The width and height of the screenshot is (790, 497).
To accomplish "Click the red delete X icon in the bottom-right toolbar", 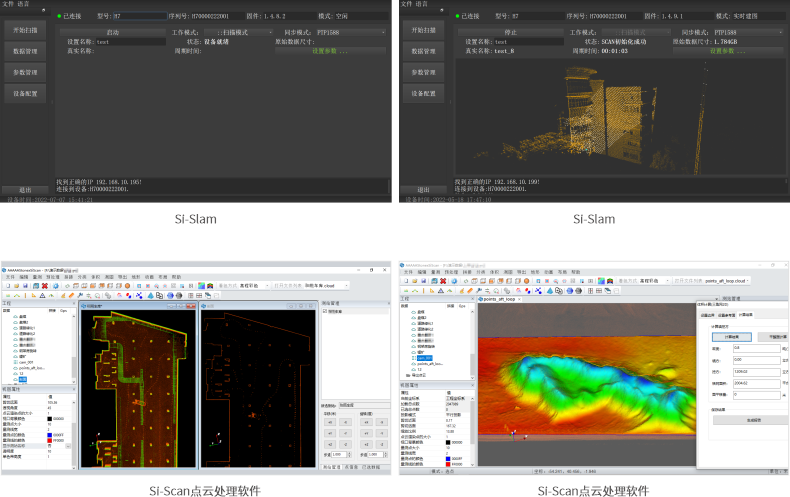I will pos(442,281).
